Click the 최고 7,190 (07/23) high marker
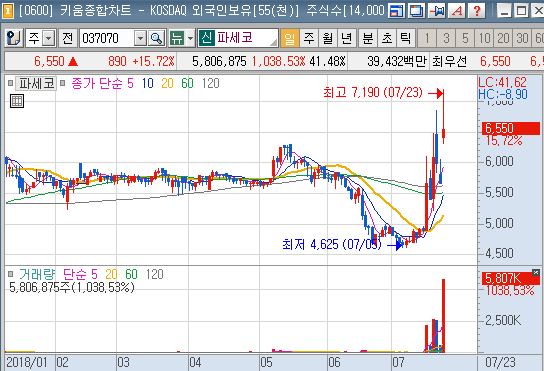Image resolution: width=544 pixels, height=371 pixels. [x=373, y=92]
